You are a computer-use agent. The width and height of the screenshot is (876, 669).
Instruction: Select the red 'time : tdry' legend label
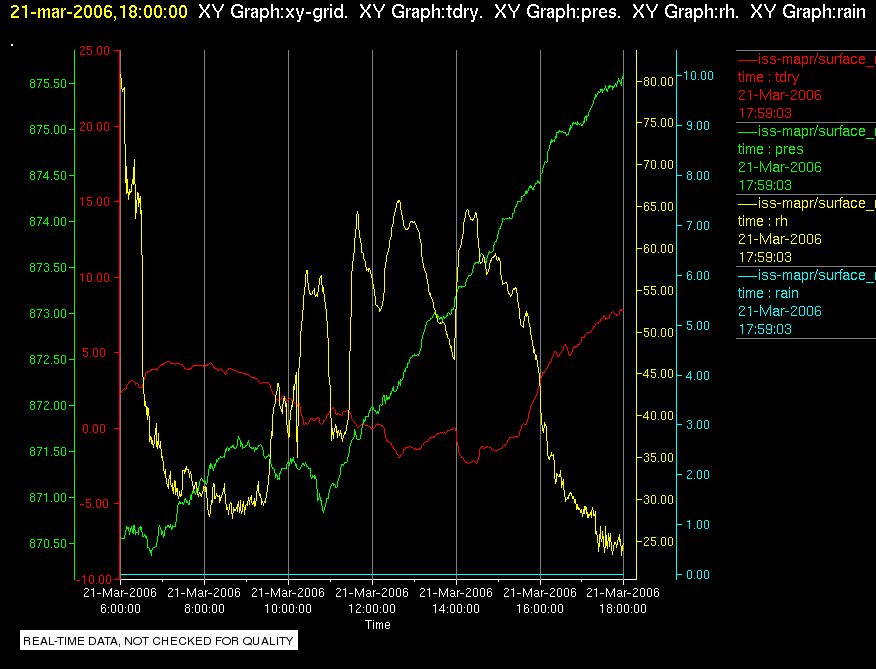(768, 77)
